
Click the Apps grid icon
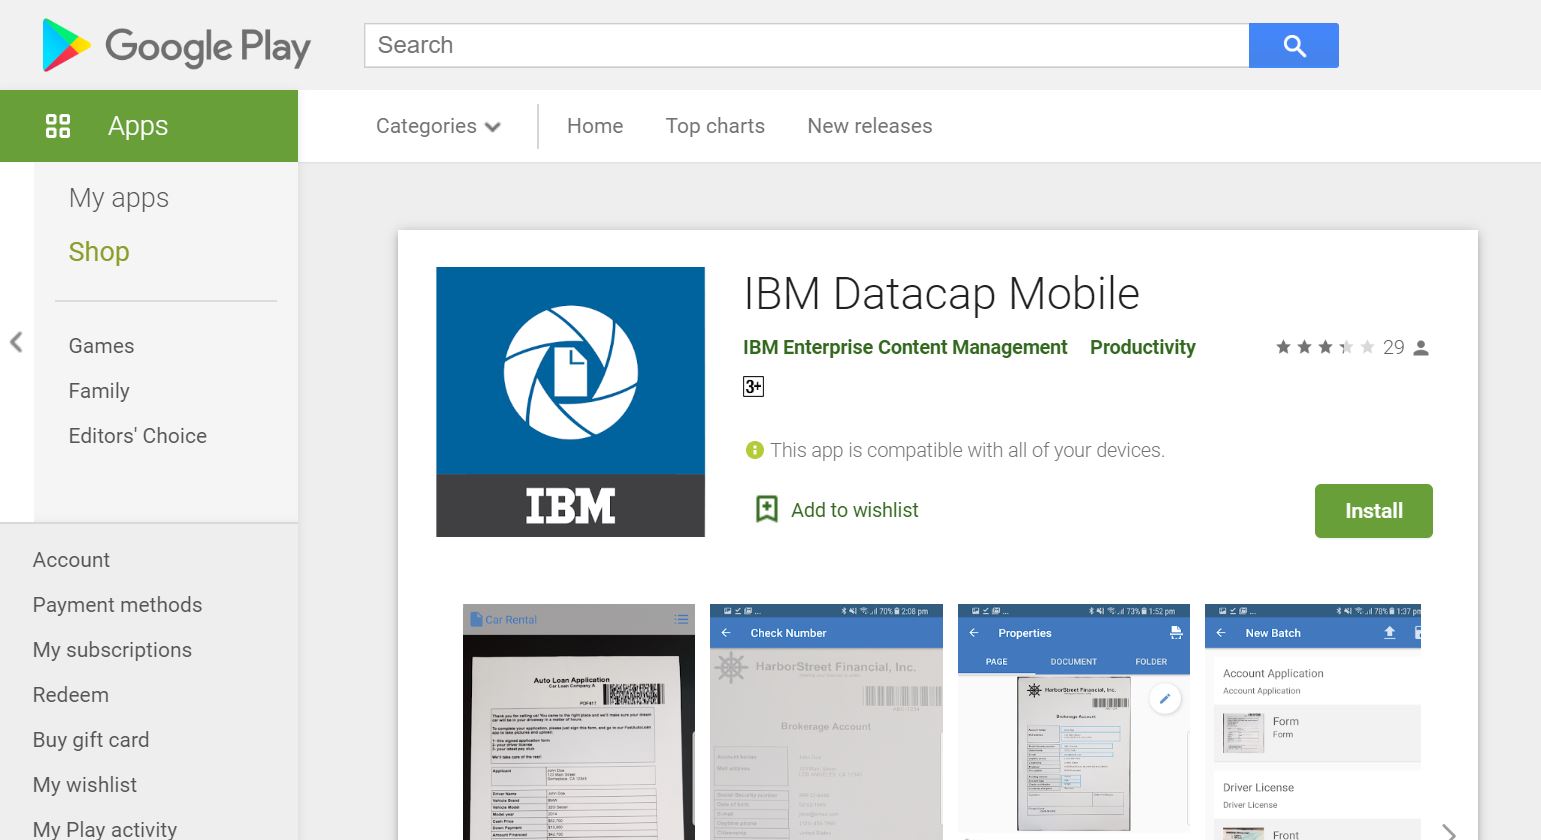(x=58, y=126)
